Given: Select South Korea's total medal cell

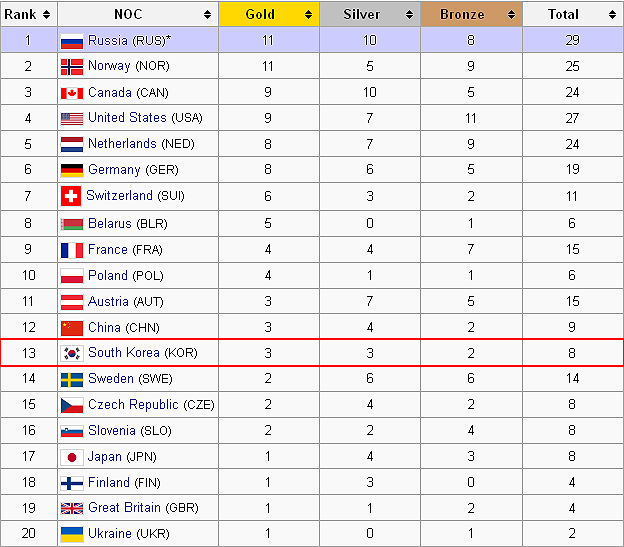Looking at the screenshot, I should pos(573,353).
